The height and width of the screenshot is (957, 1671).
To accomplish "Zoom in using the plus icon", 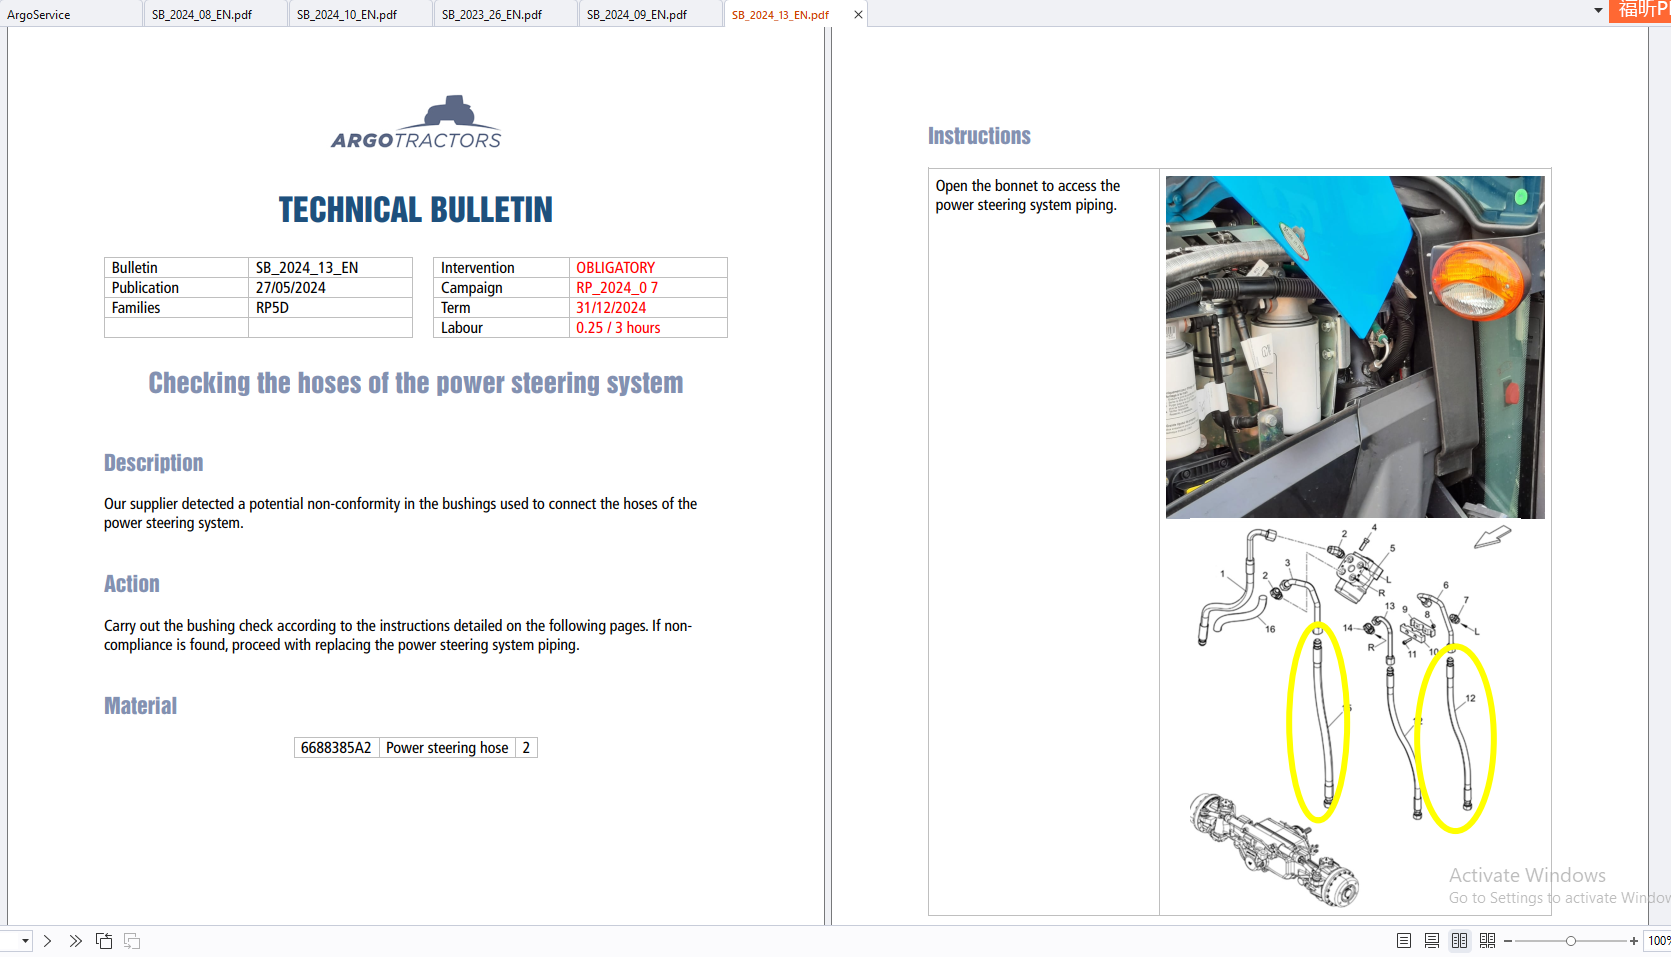I will (x=1633, y=941).
